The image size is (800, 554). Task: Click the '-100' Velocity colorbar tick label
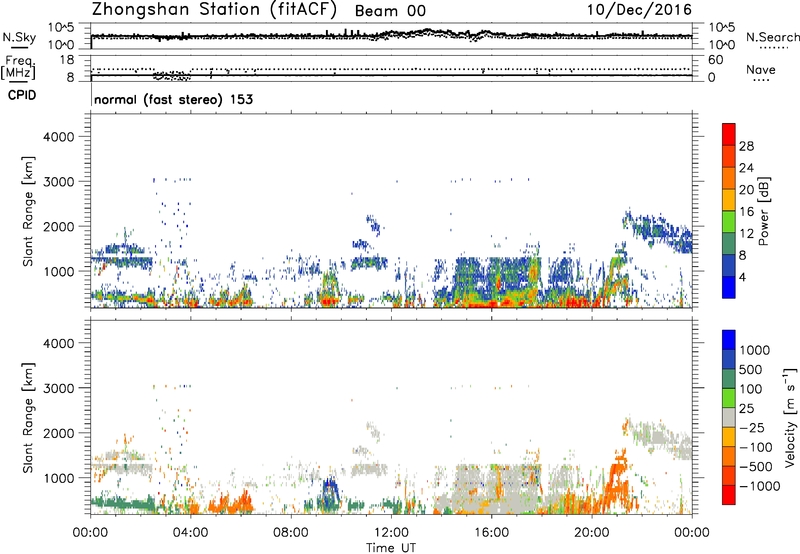point(756,447)
